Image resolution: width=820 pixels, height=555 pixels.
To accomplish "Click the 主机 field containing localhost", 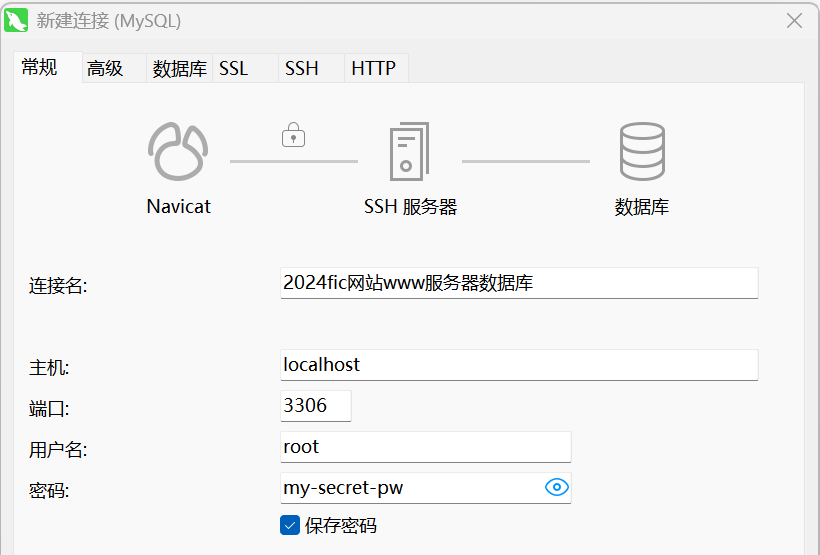I will click(x=519, y=365).
